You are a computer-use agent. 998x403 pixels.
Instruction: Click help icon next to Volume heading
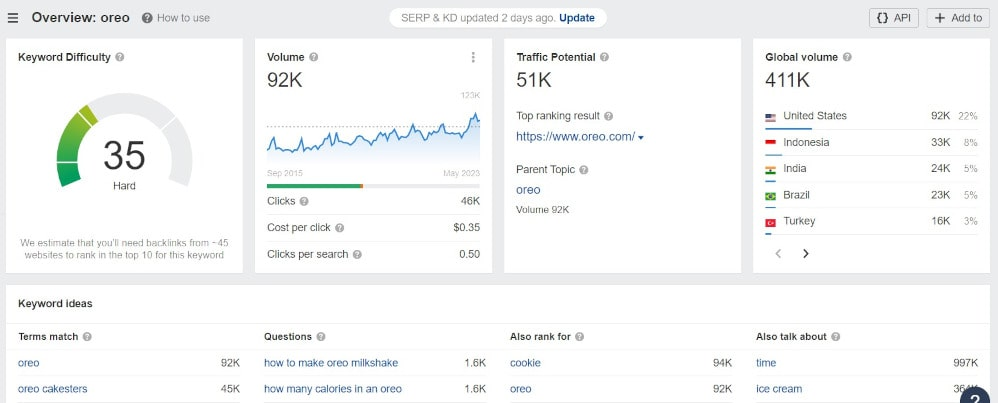click(x=314, y=57)
